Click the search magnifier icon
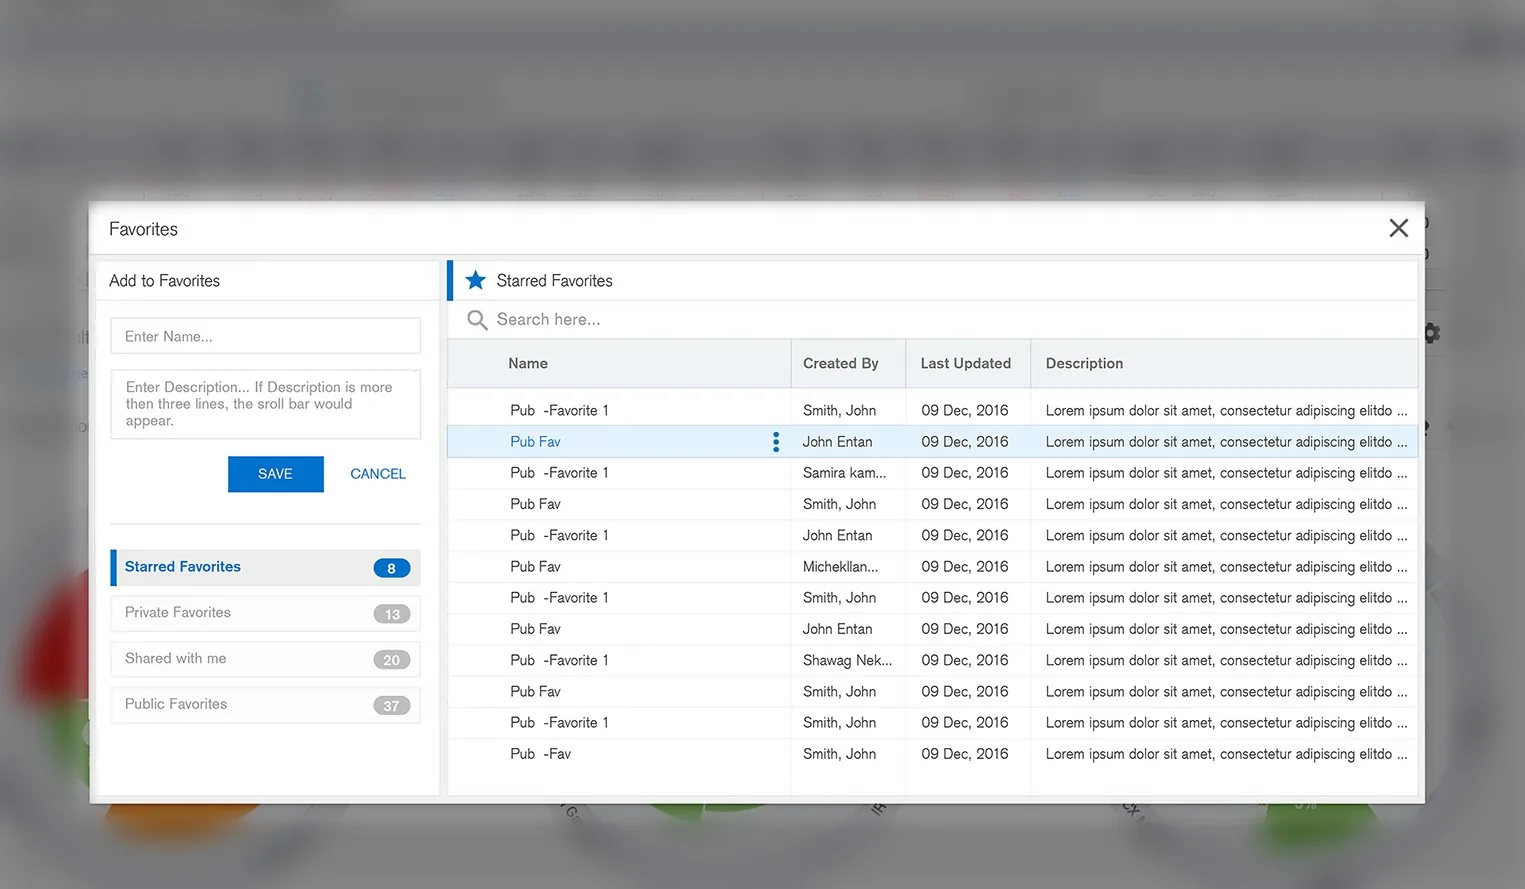Image resolution: width=1525 pixels, height=889 pixels. tap(477, 320)
